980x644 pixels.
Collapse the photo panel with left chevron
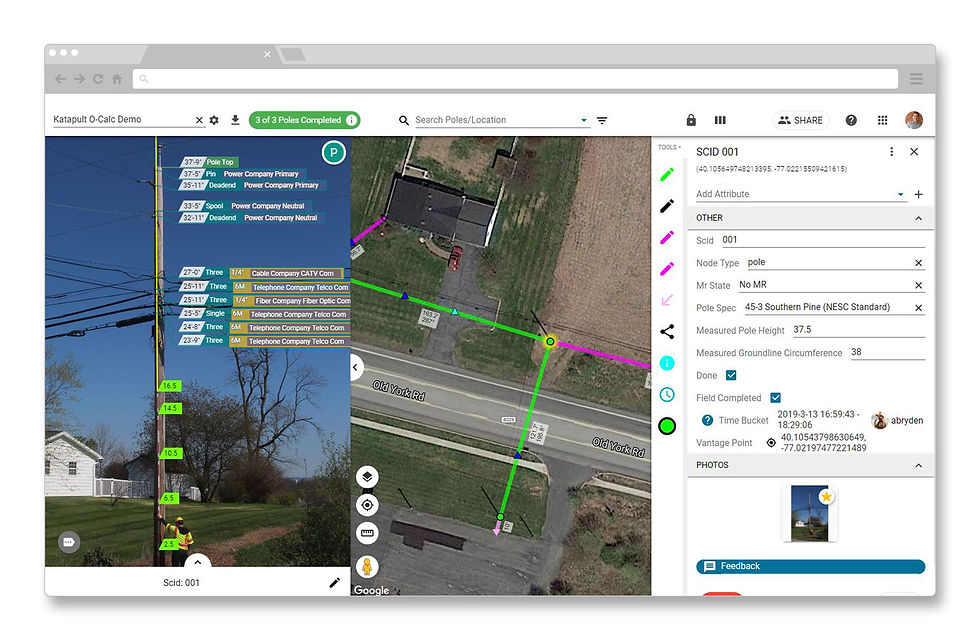(x=355, y=368)
